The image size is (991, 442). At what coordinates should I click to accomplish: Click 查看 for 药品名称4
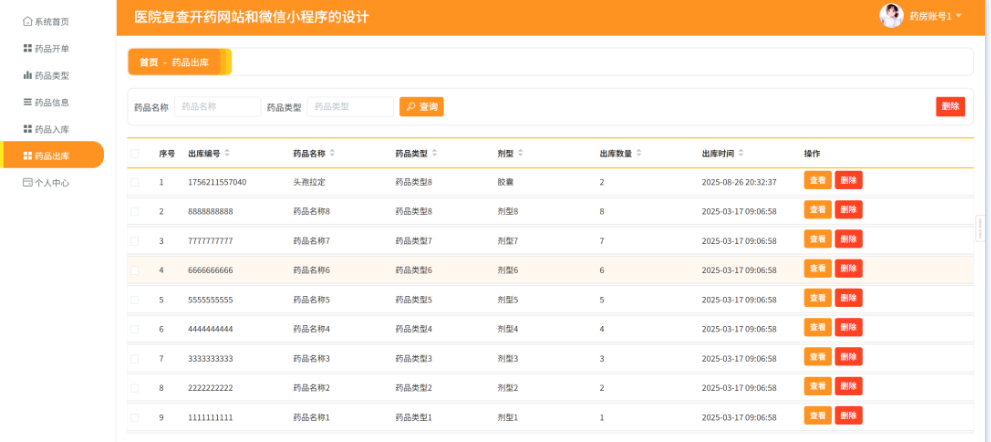pyautogui.click(x=817, y=327)
